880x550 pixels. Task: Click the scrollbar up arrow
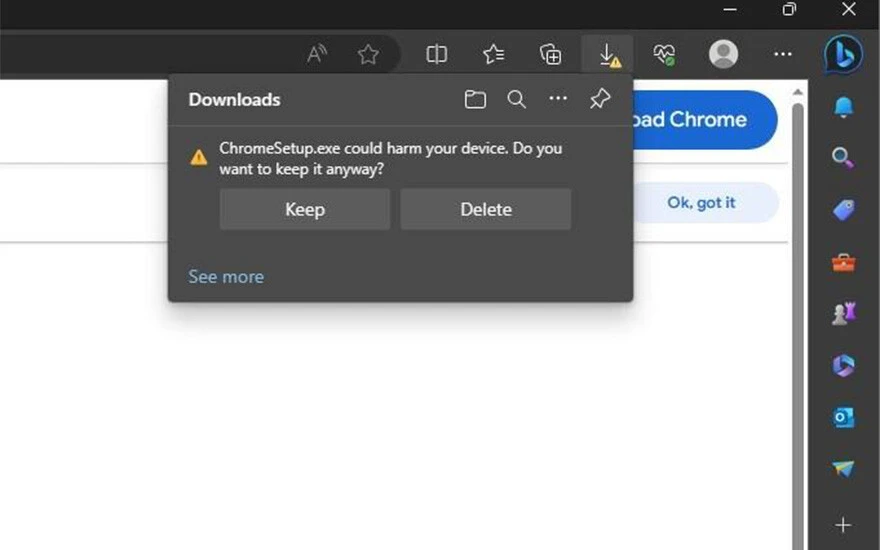798,91
